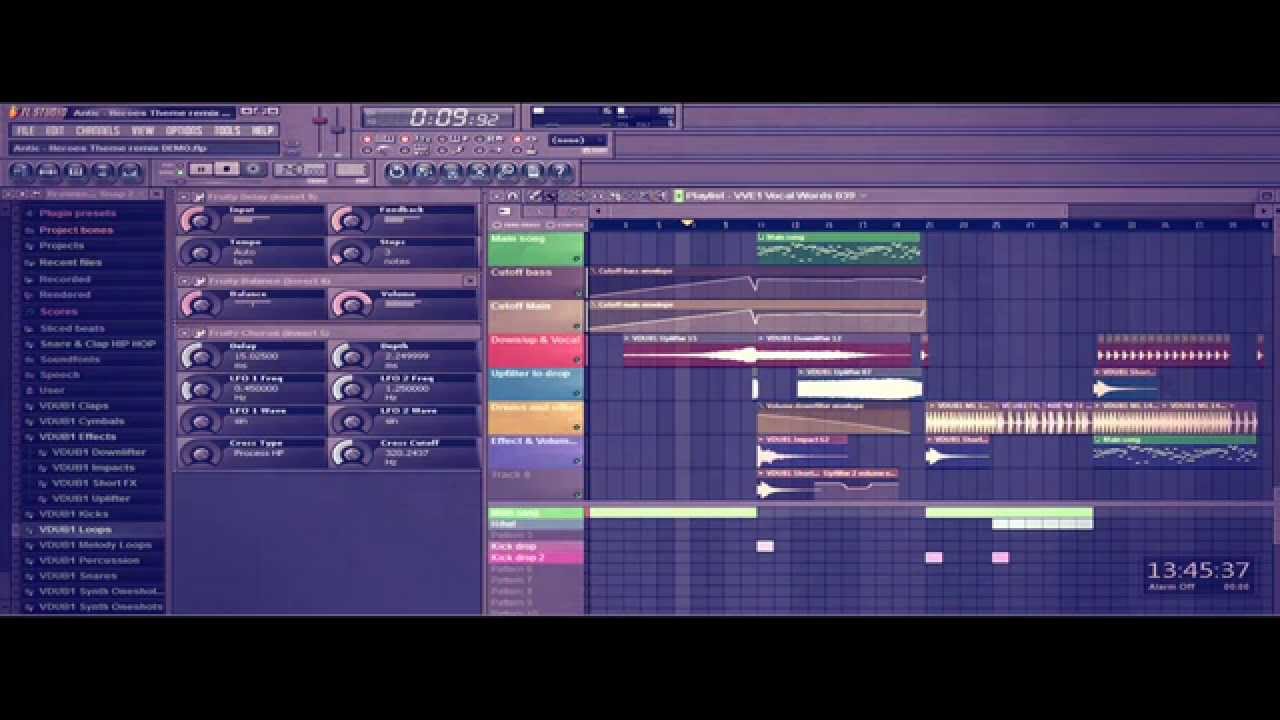Image resolution: width=1280 pixels, height=720 pixels.
Task: Click the Fruity Balance Volume knob
Action: (351, 303)
